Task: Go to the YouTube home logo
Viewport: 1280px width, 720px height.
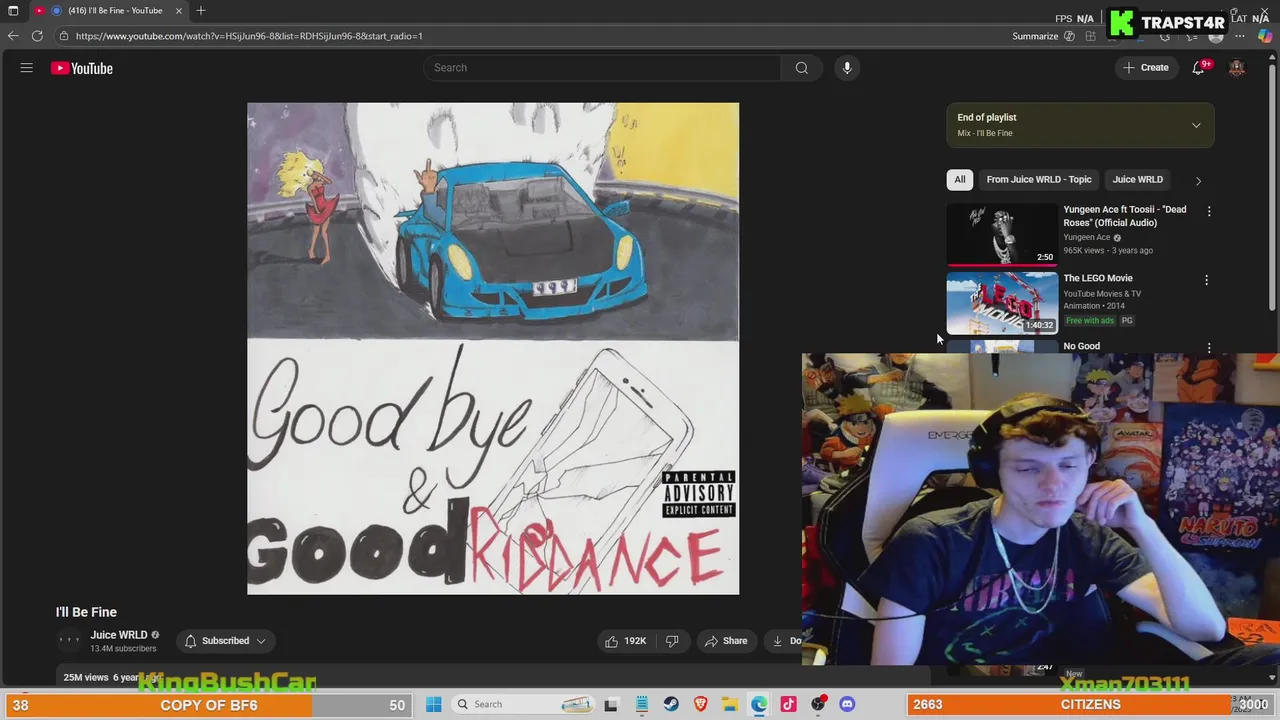Action: click(x=82, y=68)
